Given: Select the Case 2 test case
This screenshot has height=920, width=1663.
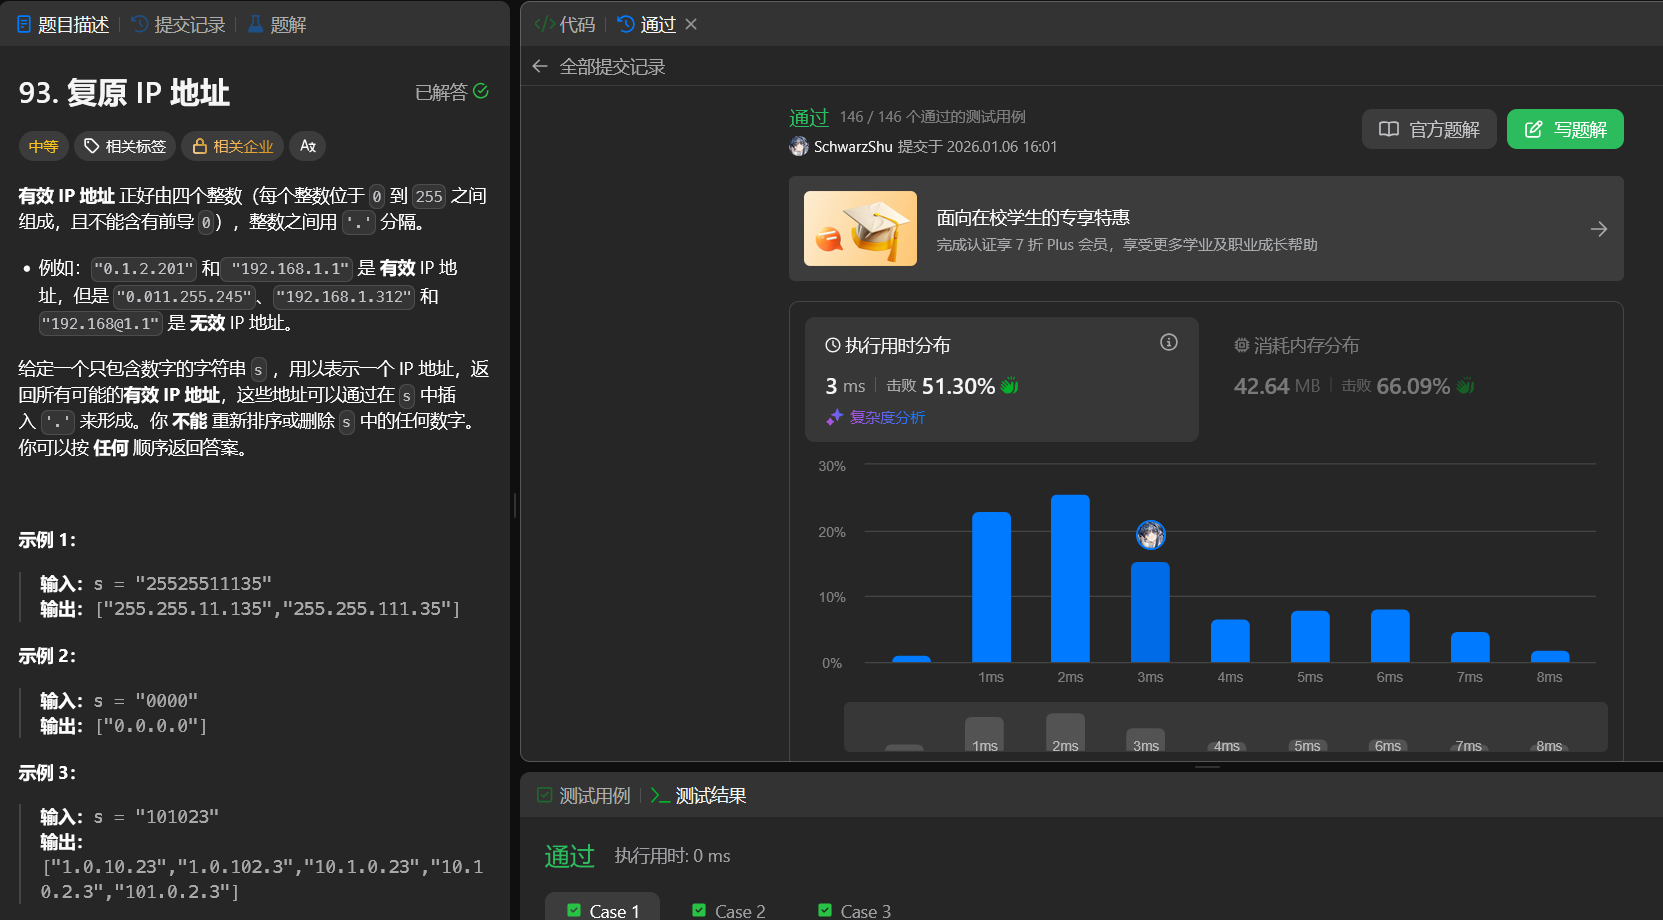Looking at the screenshot, I should [x=728, y=910].
